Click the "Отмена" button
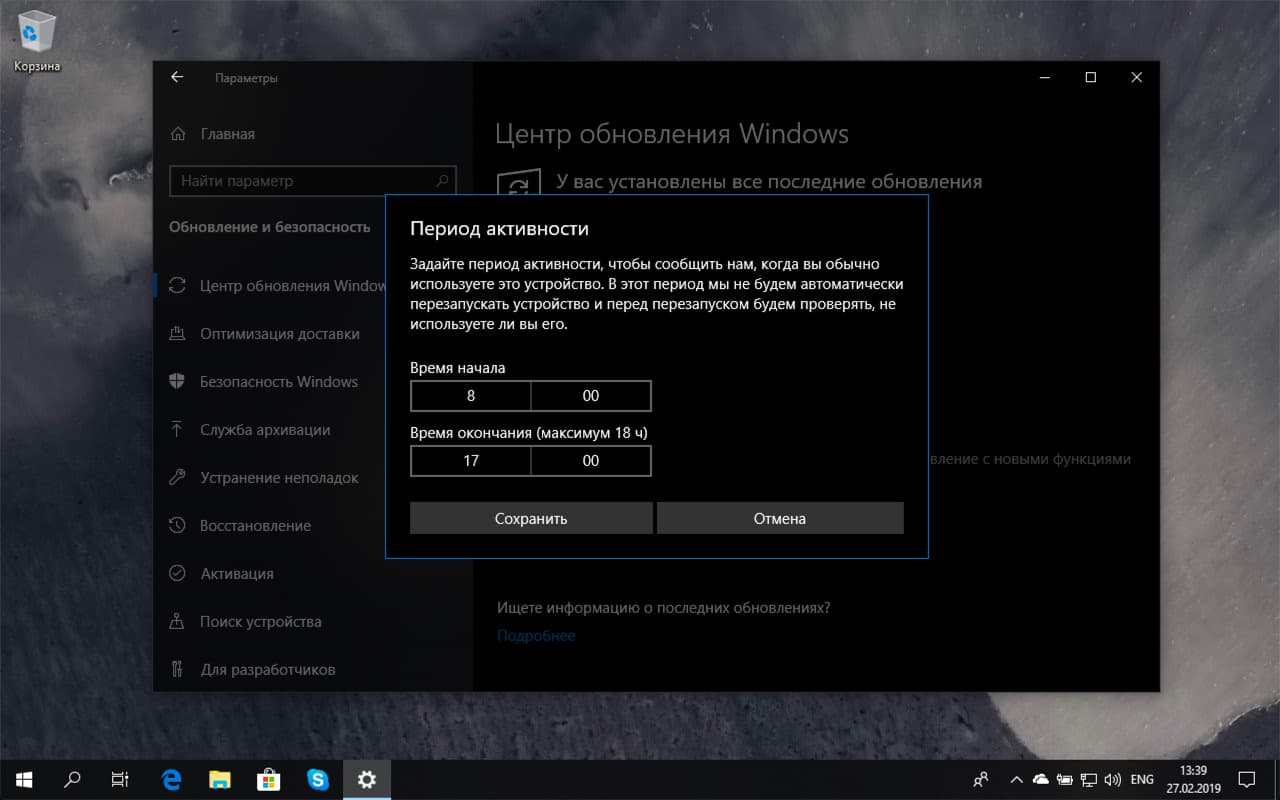The width and height of the screenshot is (1280, 800). coord(780,518)
